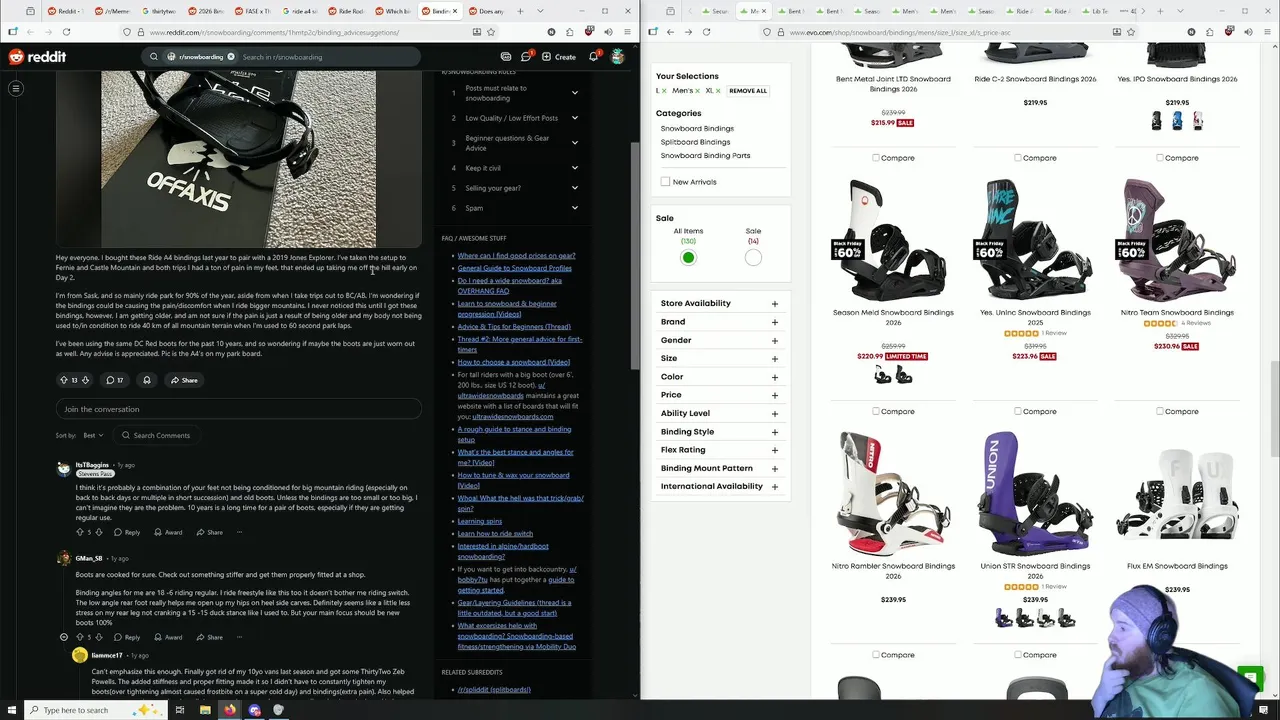Switch to the 2026 Bin Reddit tab
The image size is (1280, 720).
(209, 11)
